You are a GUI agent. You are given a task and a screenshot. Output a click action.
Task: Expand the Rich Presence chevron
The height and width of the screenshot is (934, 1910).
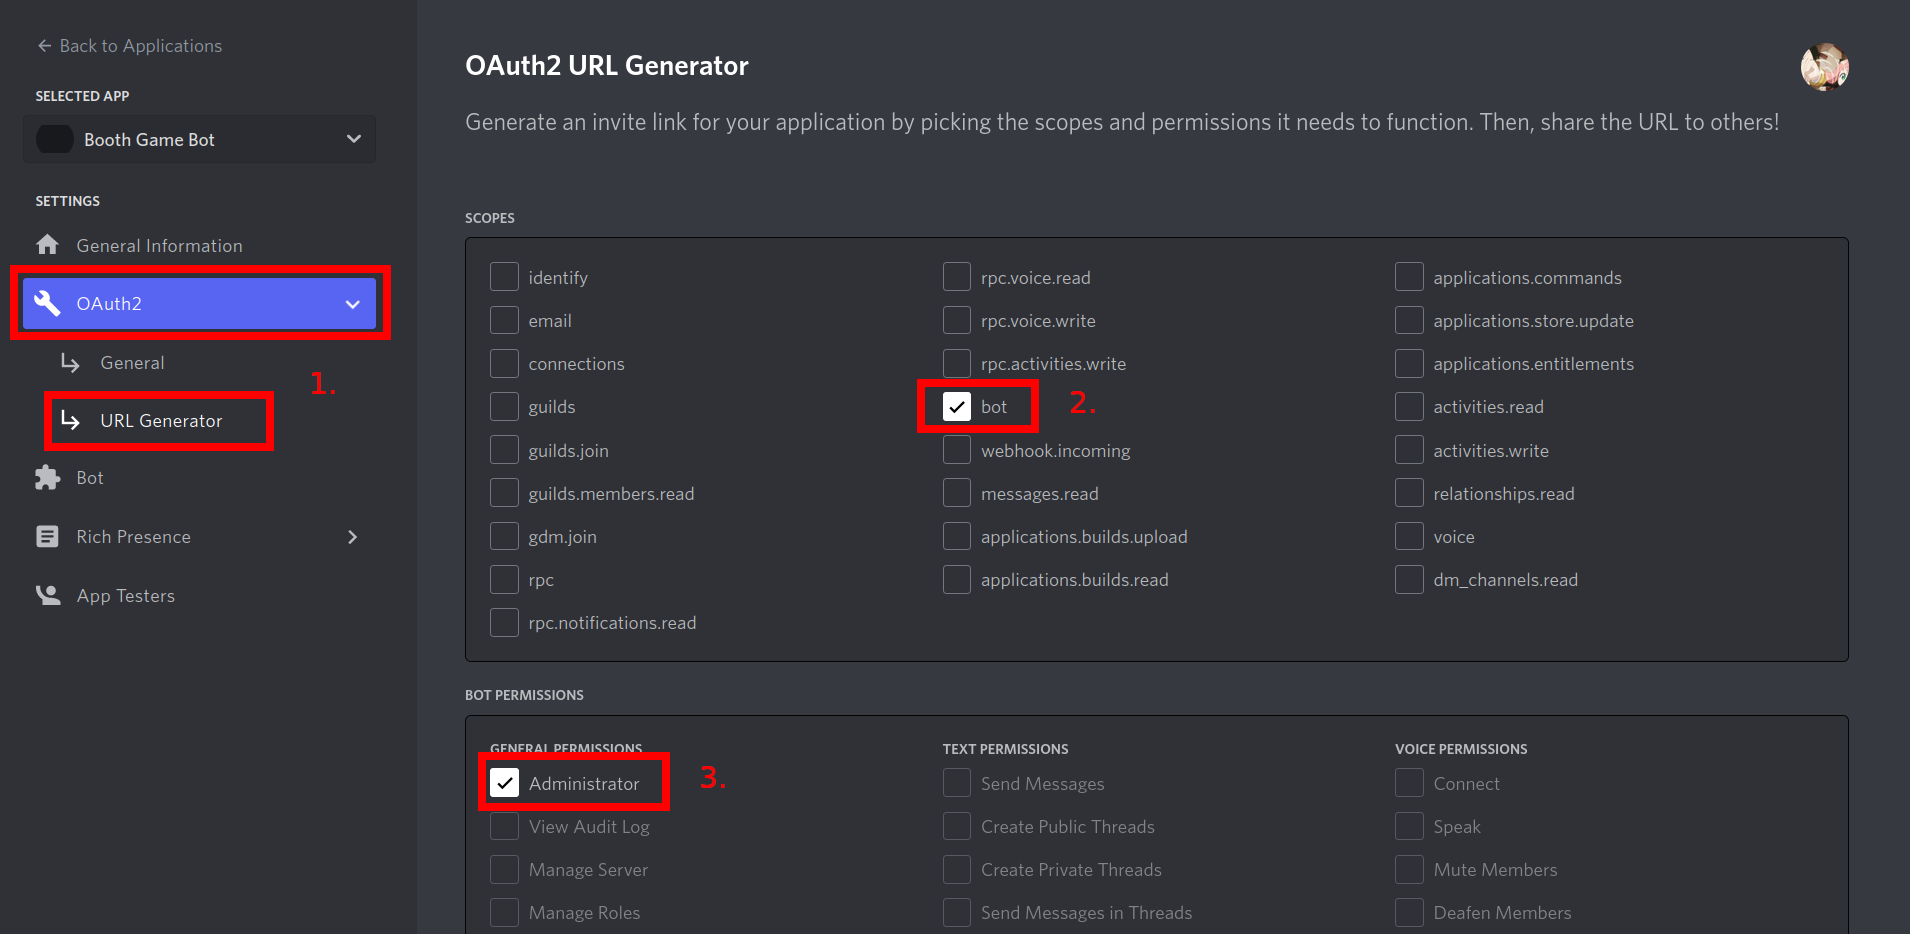352,537
